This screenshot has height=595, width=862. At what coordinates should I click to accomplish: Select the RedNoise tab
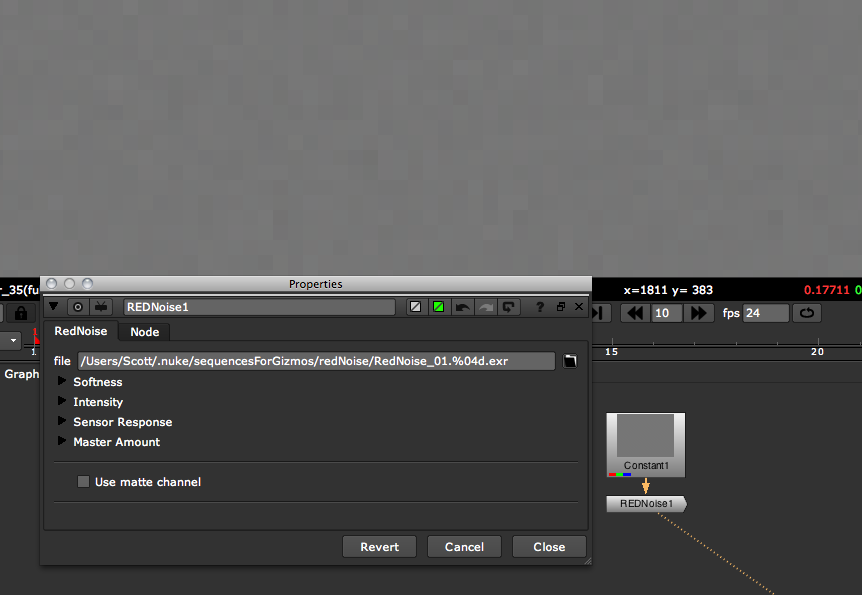80,331
